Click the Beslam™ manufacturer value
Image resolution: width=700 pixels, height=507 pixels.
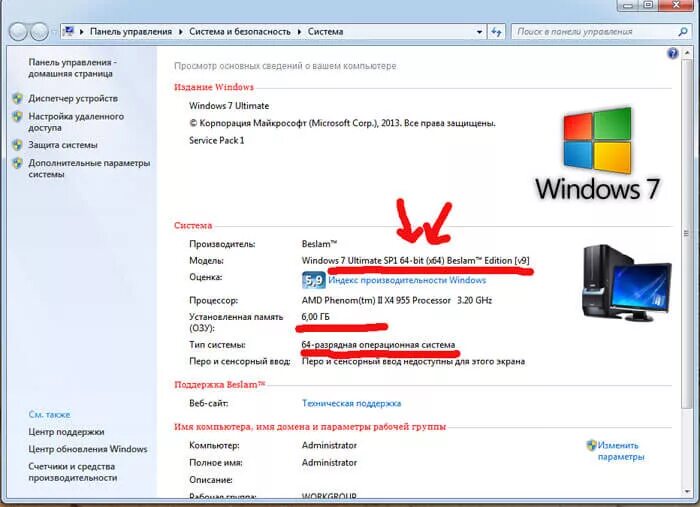point(319,244)
